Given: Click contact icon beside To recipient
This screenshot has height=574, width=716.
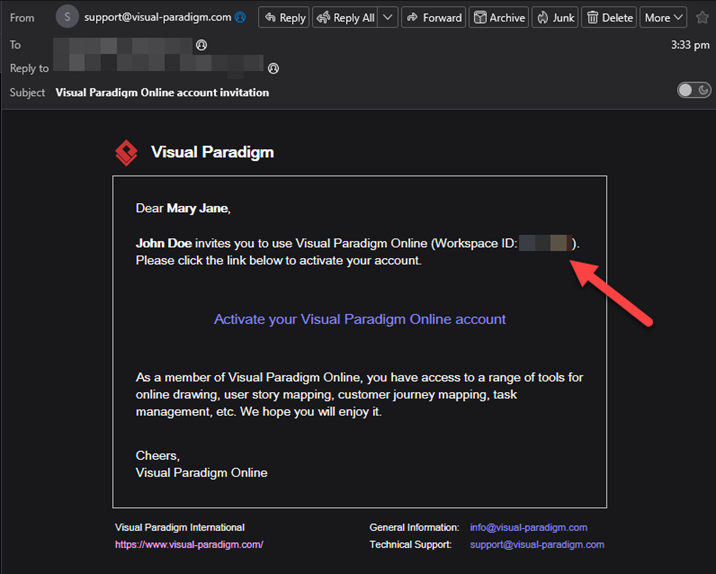Looking at the screenshot, I should pyautogui.click(x=201, y=45).
